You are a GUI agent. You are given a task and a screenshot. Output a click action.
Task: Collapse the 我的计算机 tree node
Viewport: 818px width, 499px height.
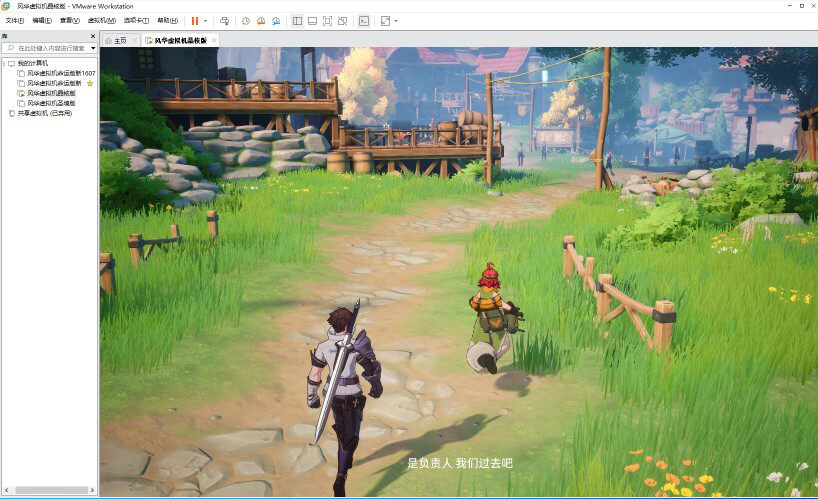4,63
